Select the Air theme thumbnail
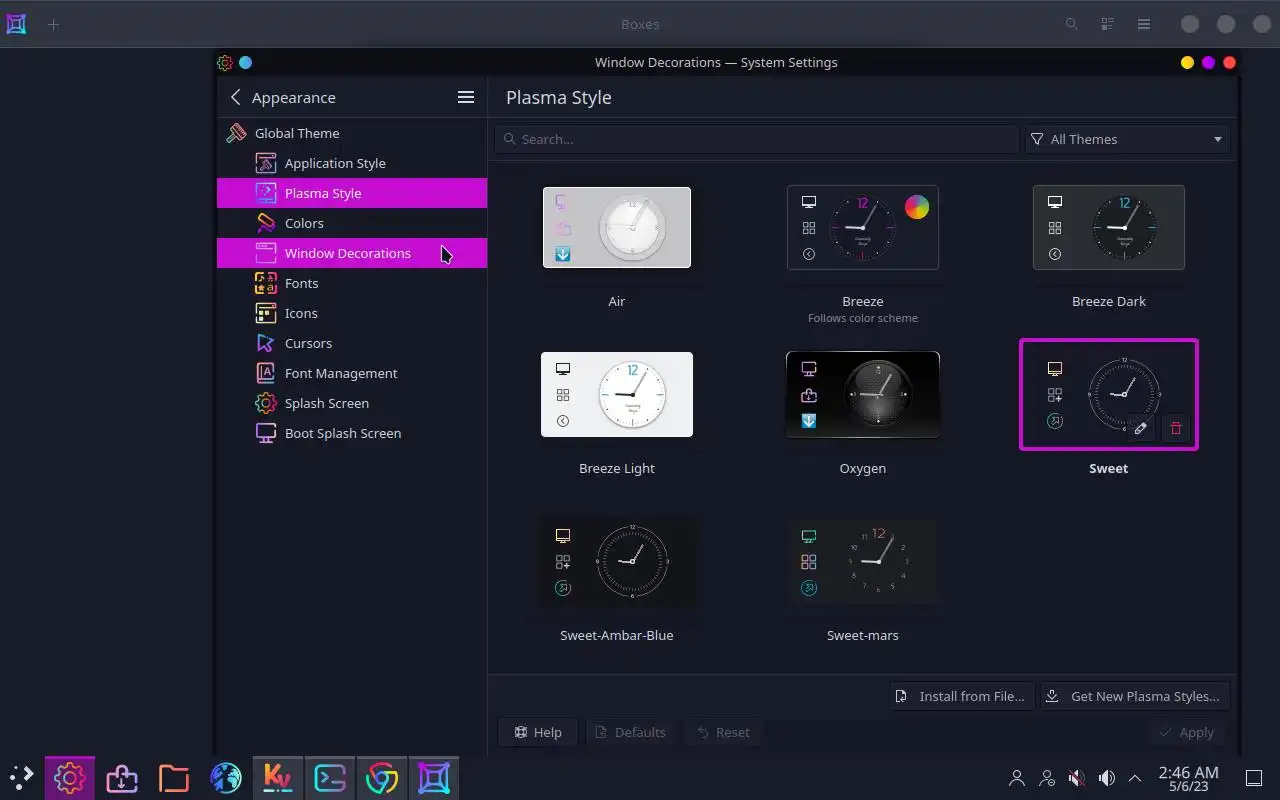Viewport: 1280px width, 800px height. click(617, 227)
